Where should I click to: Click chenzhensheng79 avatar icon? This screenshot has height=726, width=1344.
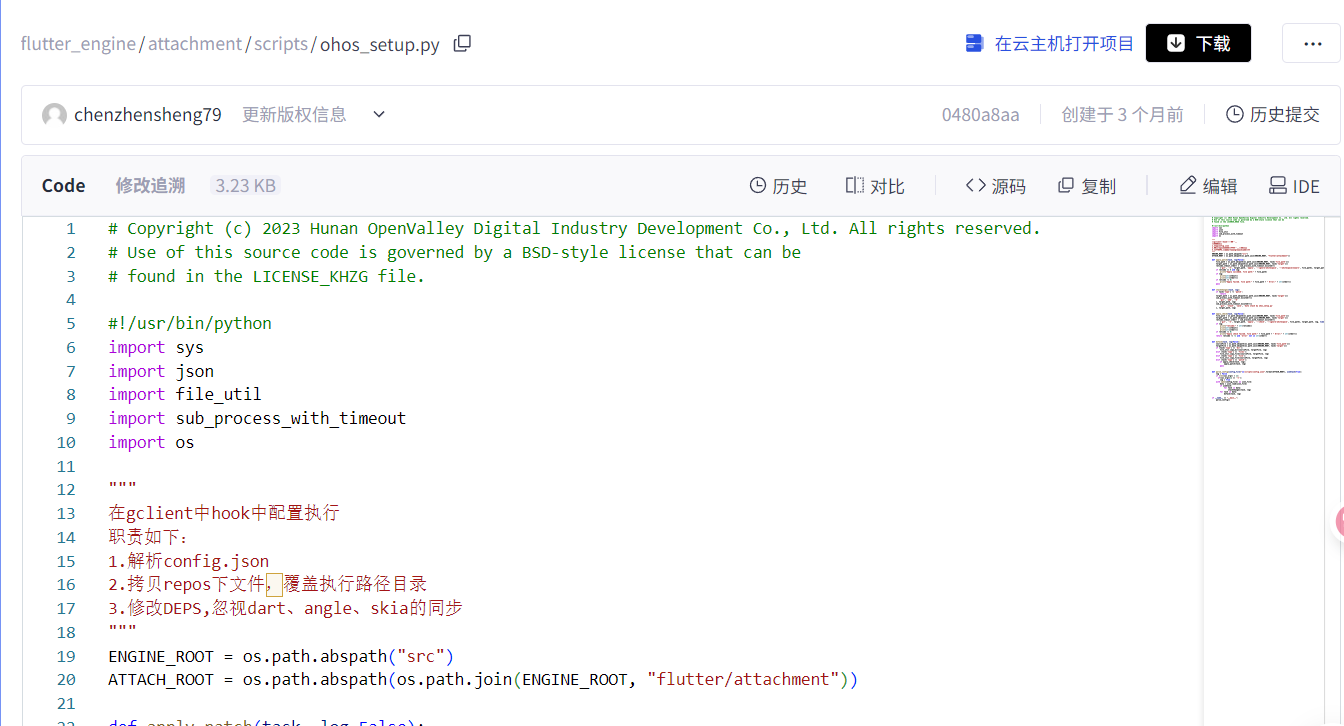(x=54, y=115)
